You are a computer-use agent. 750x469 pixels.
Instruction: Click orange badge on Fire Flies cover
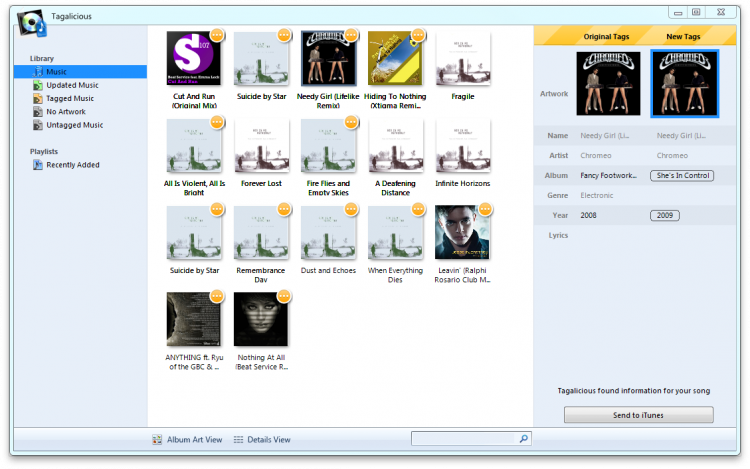351,122
